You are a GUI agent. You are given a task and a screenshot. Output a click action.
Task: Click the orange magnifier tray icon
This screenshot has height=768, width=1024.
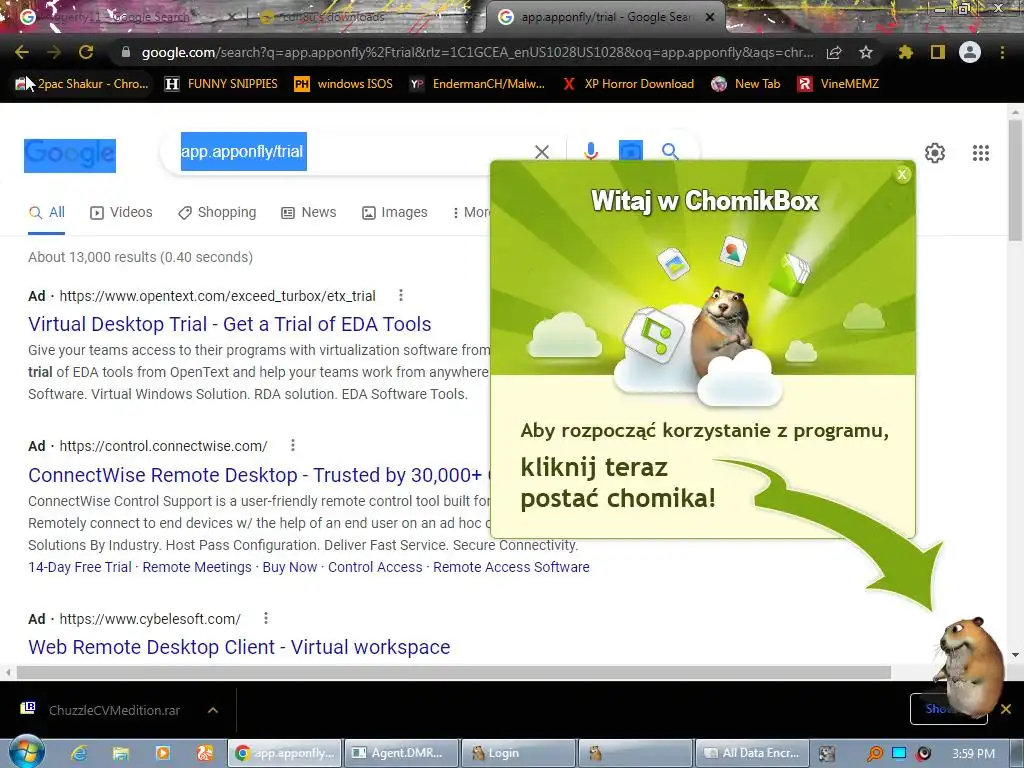pyautogui.click(x=874, y=754)
